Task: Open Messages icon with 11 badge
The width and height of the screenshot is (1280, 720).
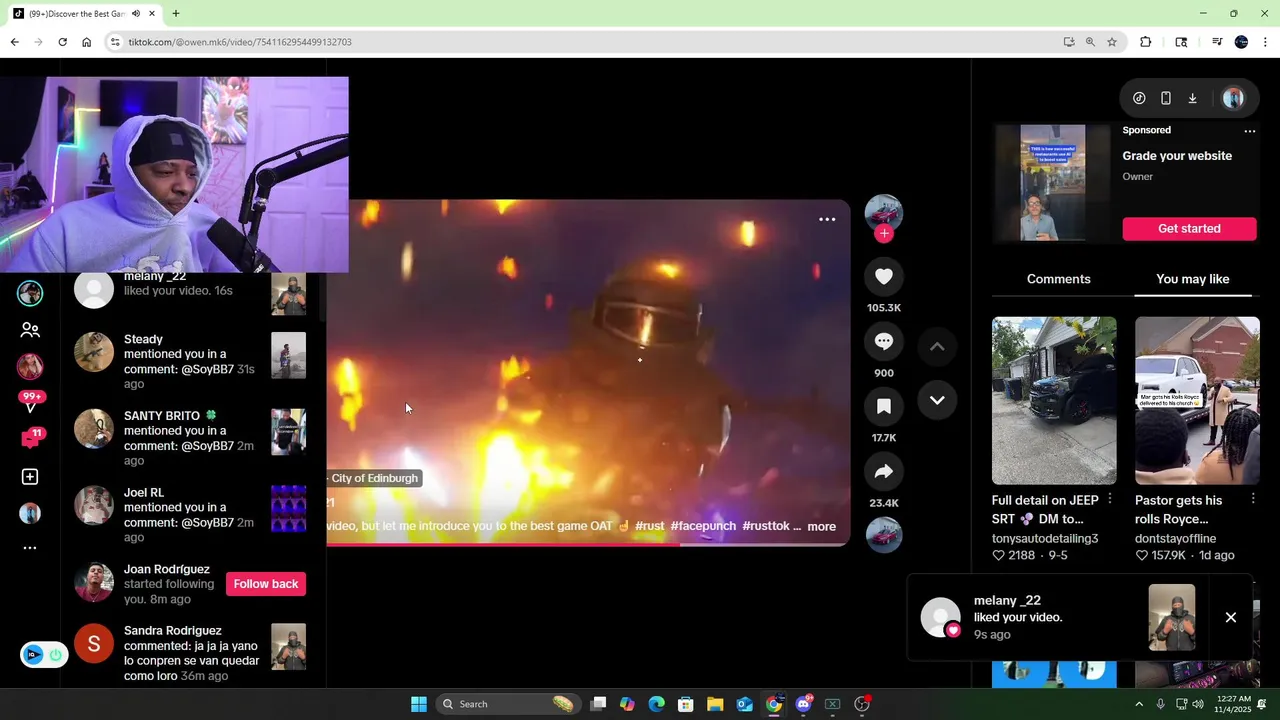Action: tap(31, 438)
